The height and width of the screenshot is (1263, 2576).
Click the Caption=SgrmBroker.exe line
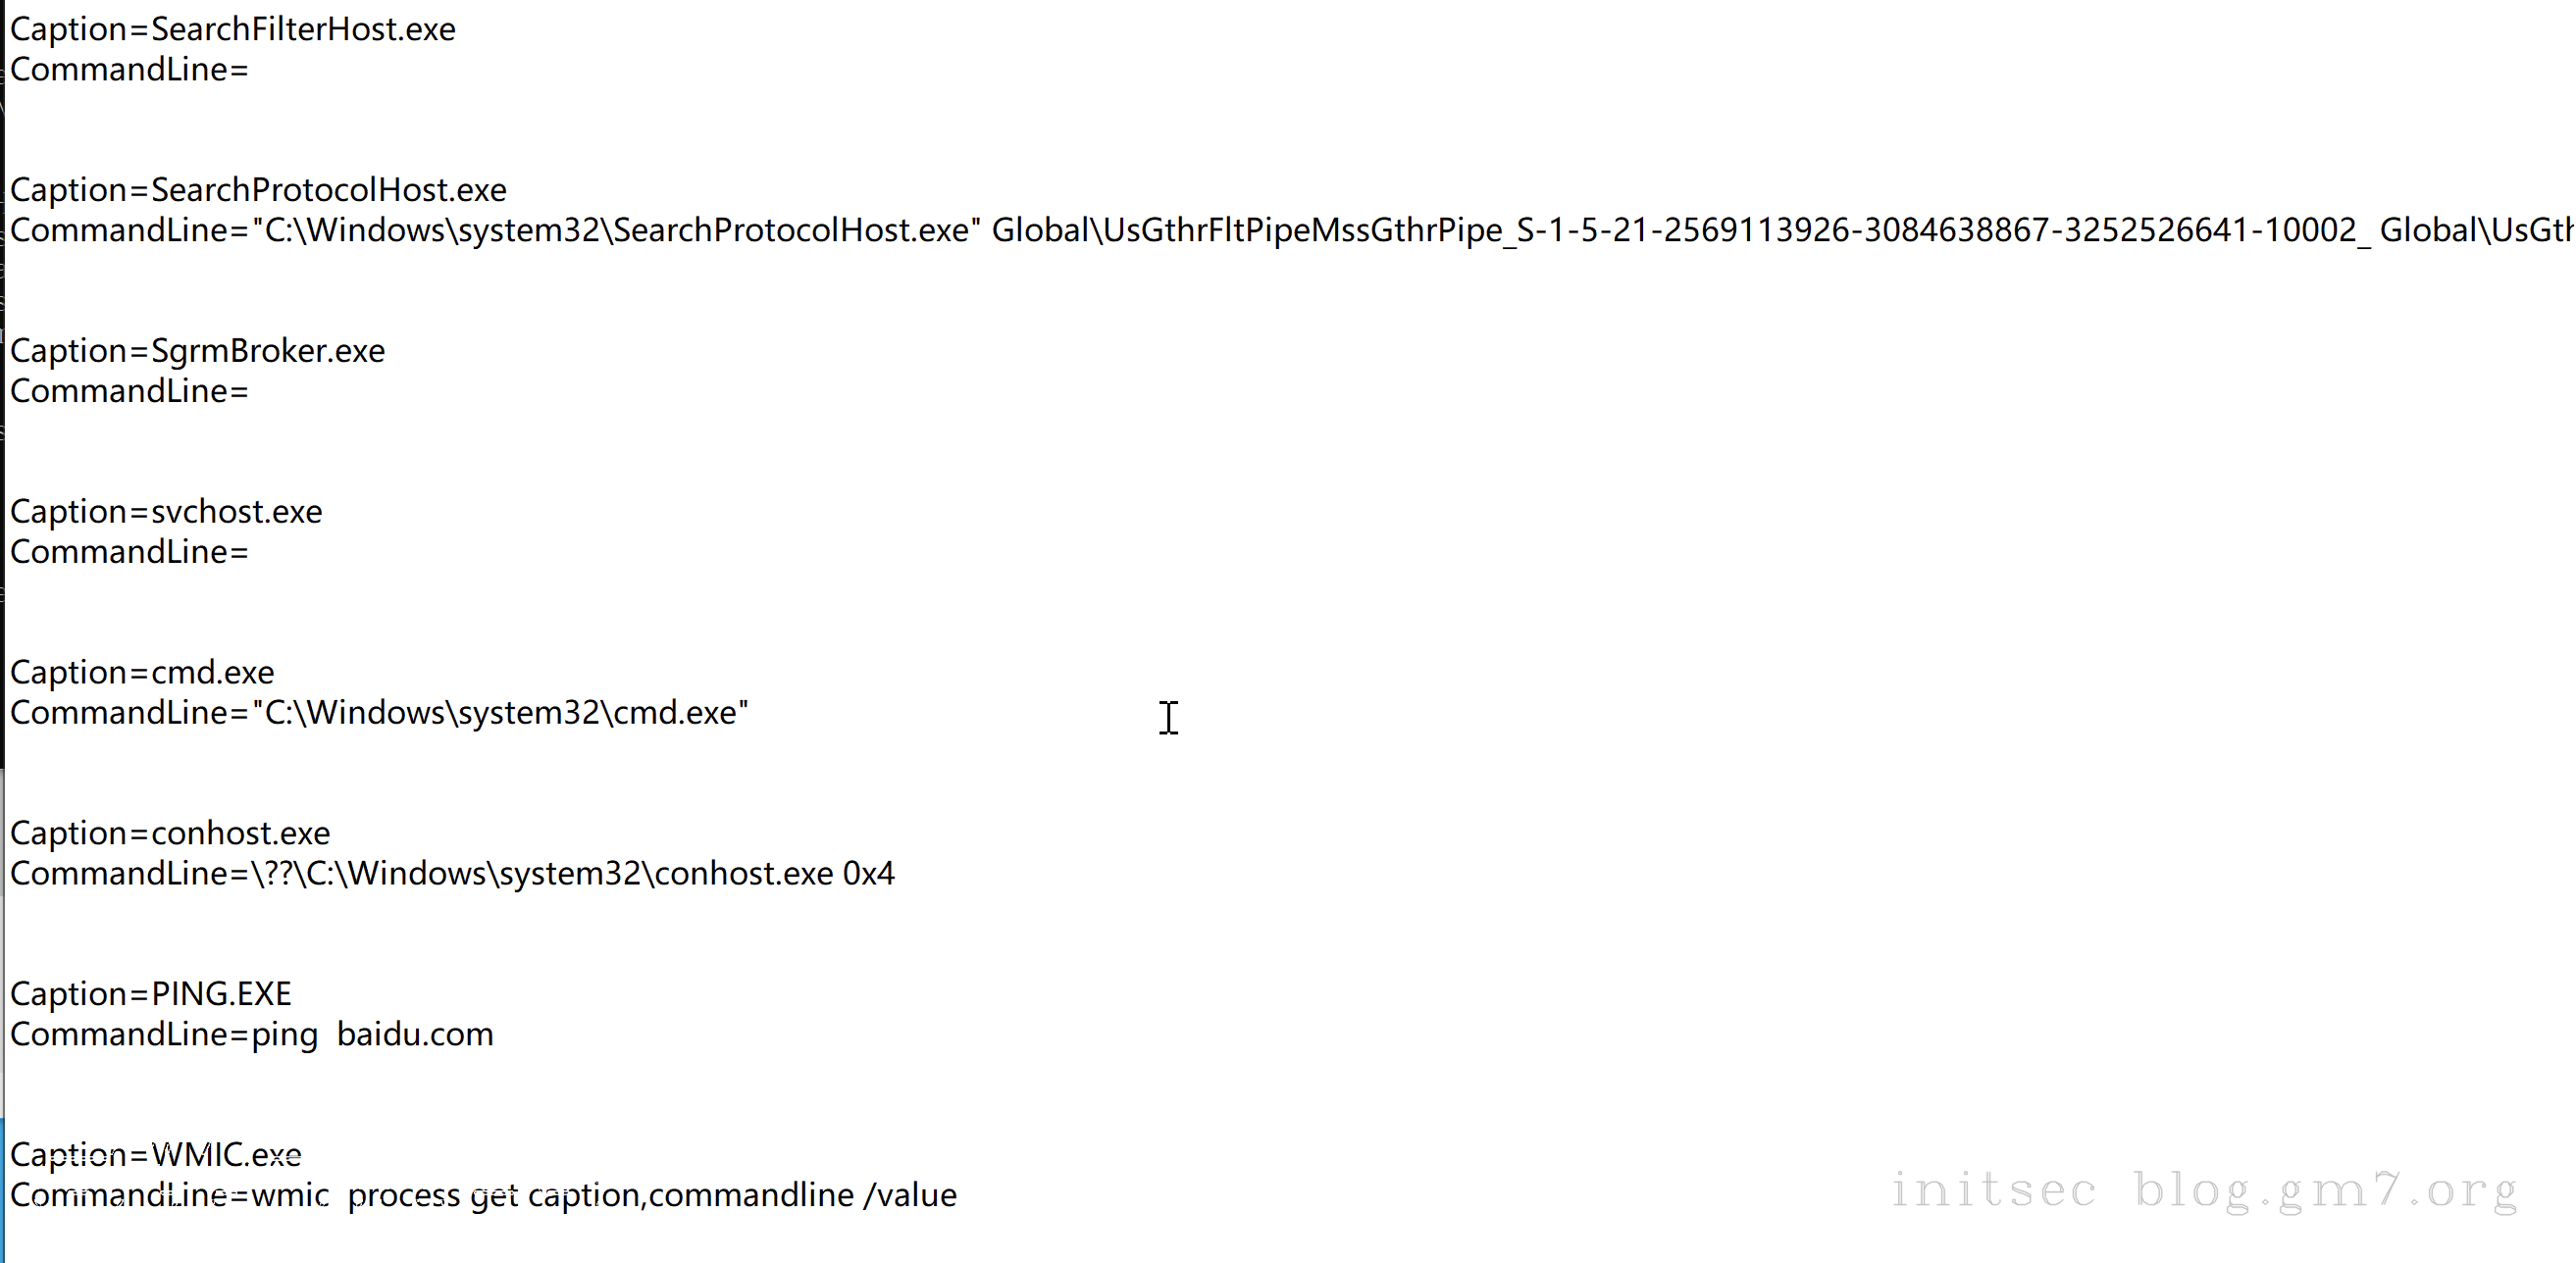[197, 351]
